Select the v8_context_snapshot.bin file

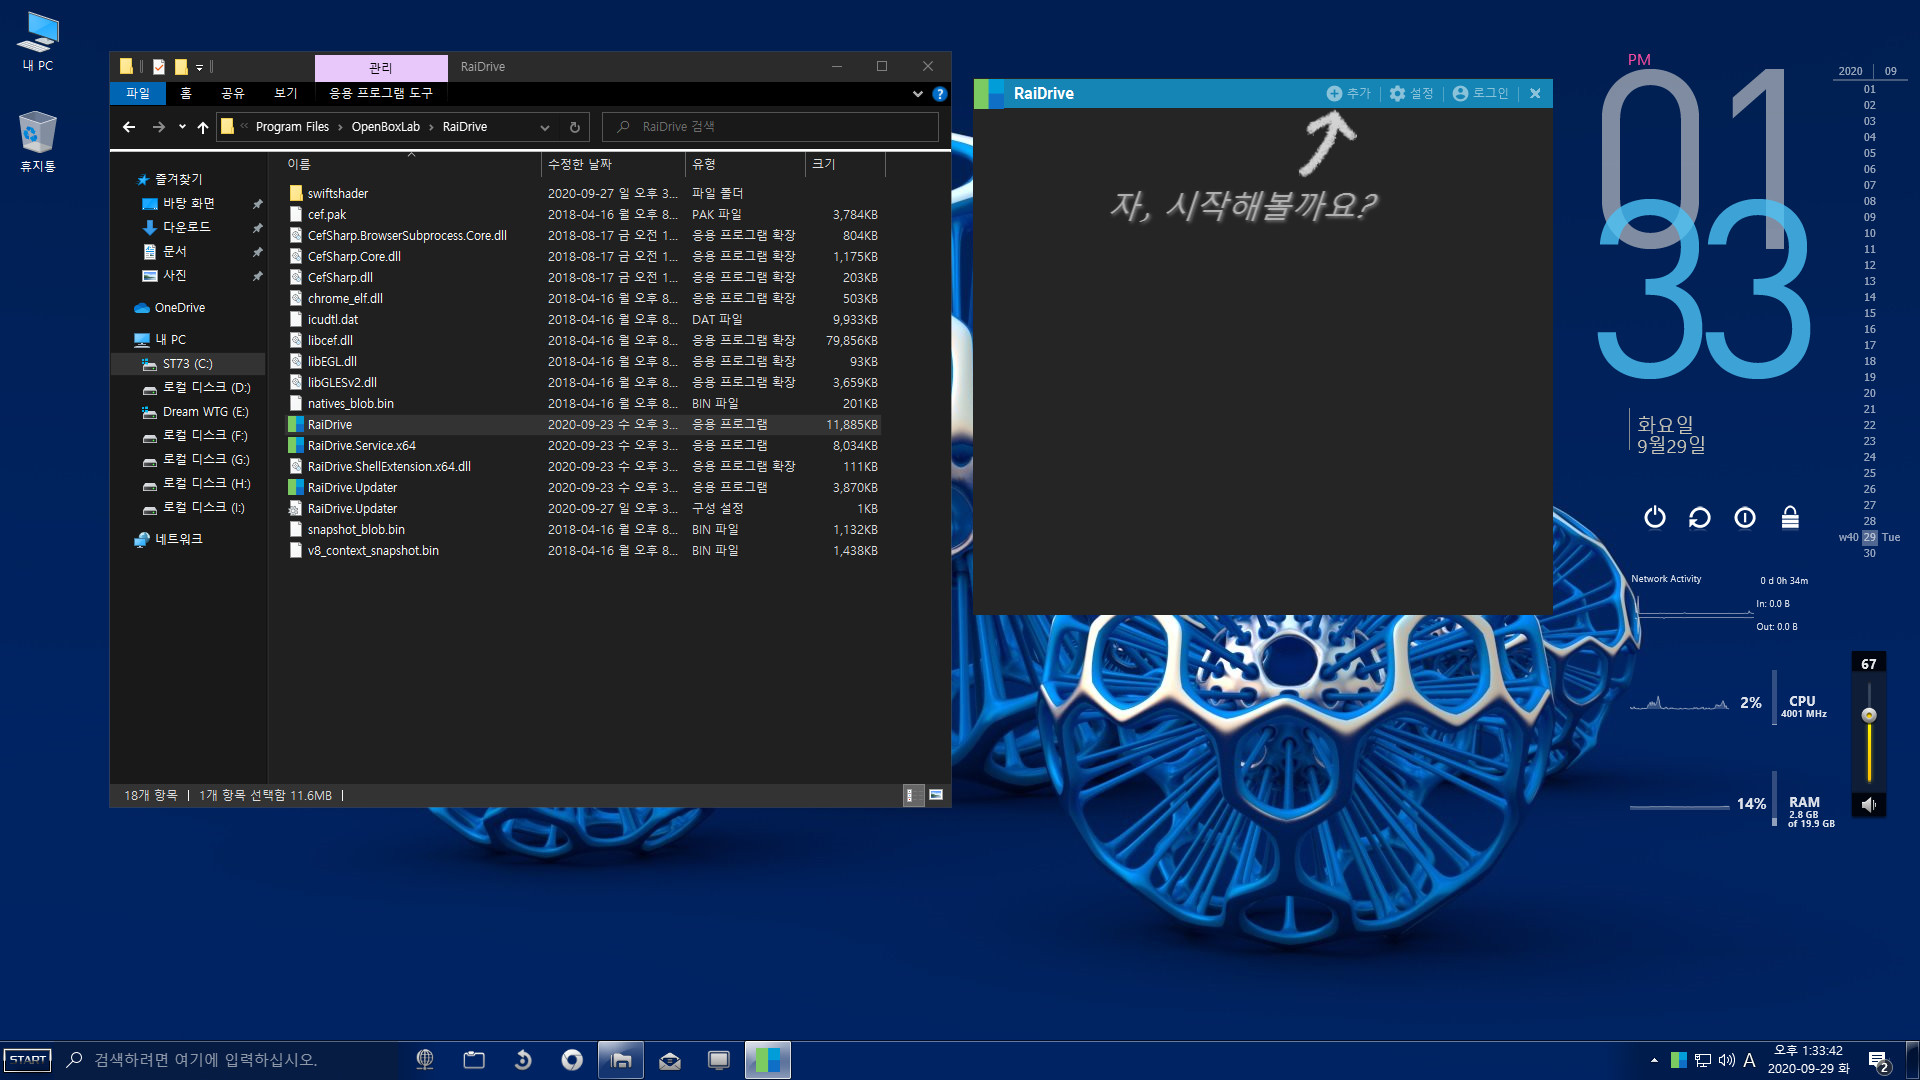click(x=373, y=550)
